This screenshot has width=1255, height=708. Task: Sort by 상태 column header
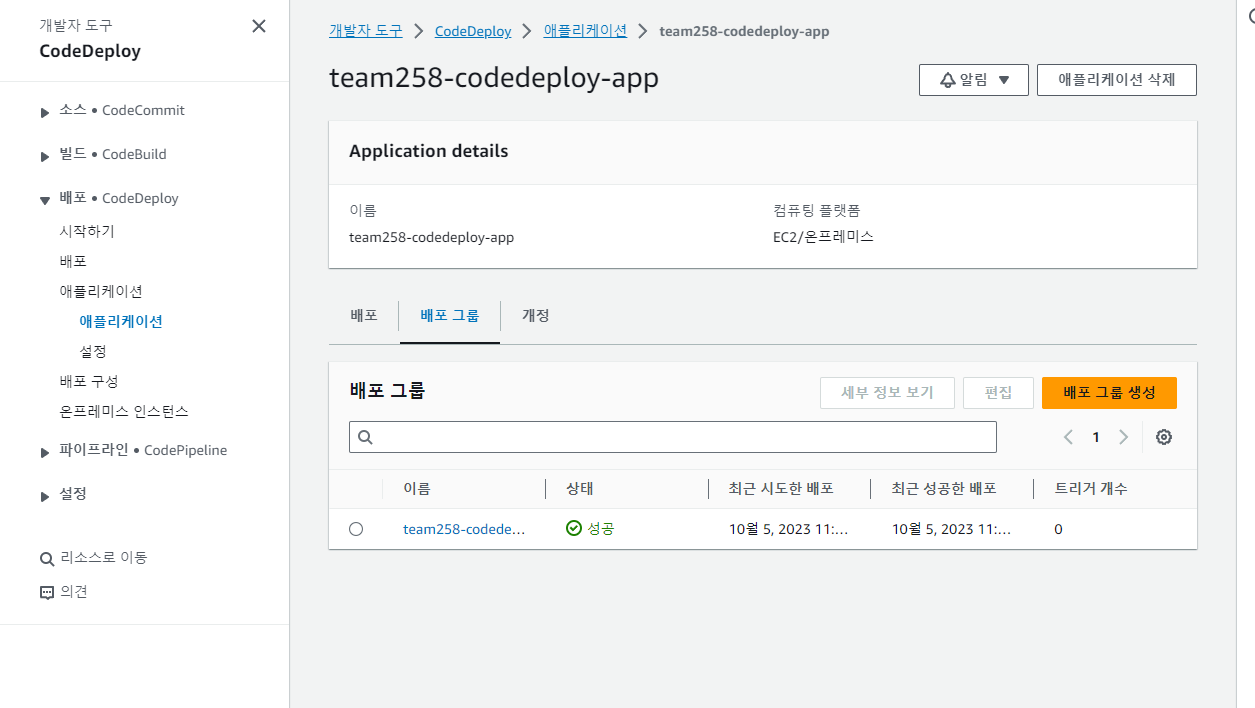pos(580,489)
